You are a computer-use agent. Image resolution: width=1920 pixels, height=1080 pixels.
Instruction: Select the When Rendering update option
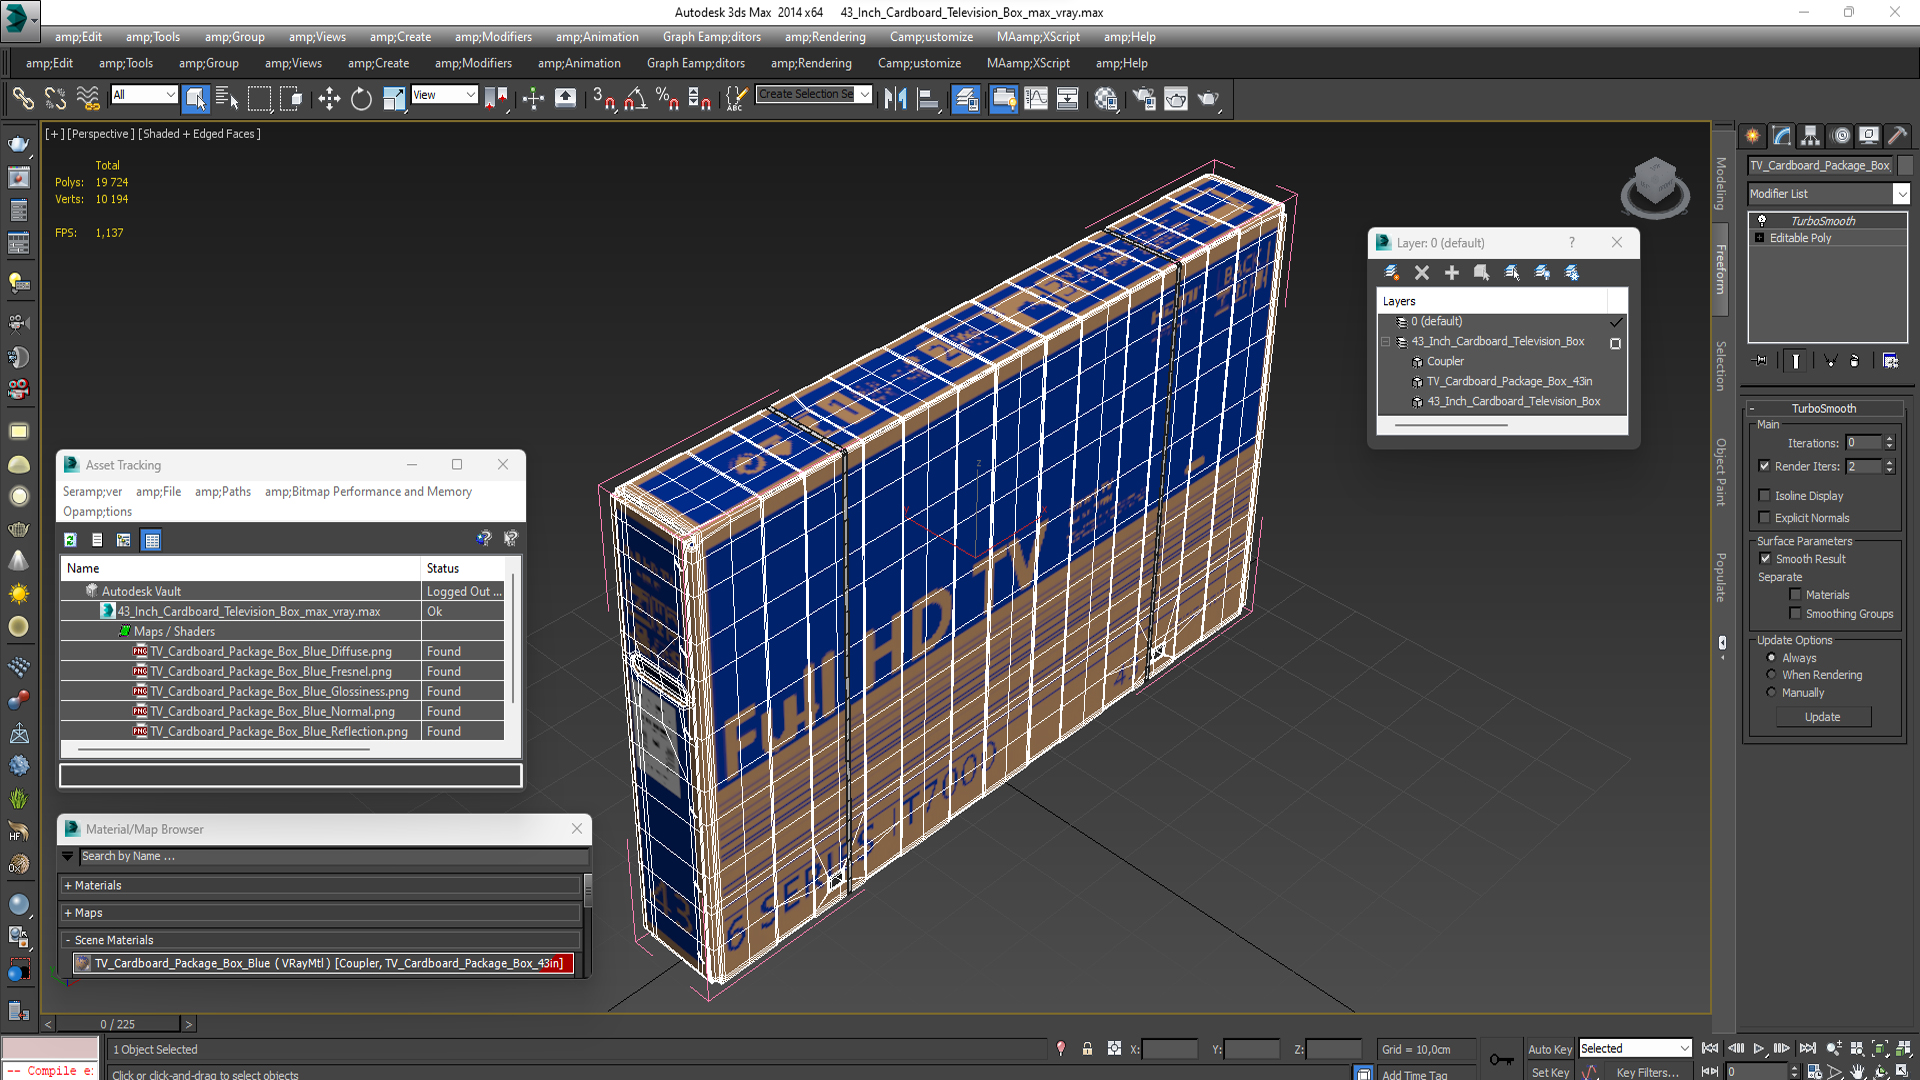point(1772,675)
